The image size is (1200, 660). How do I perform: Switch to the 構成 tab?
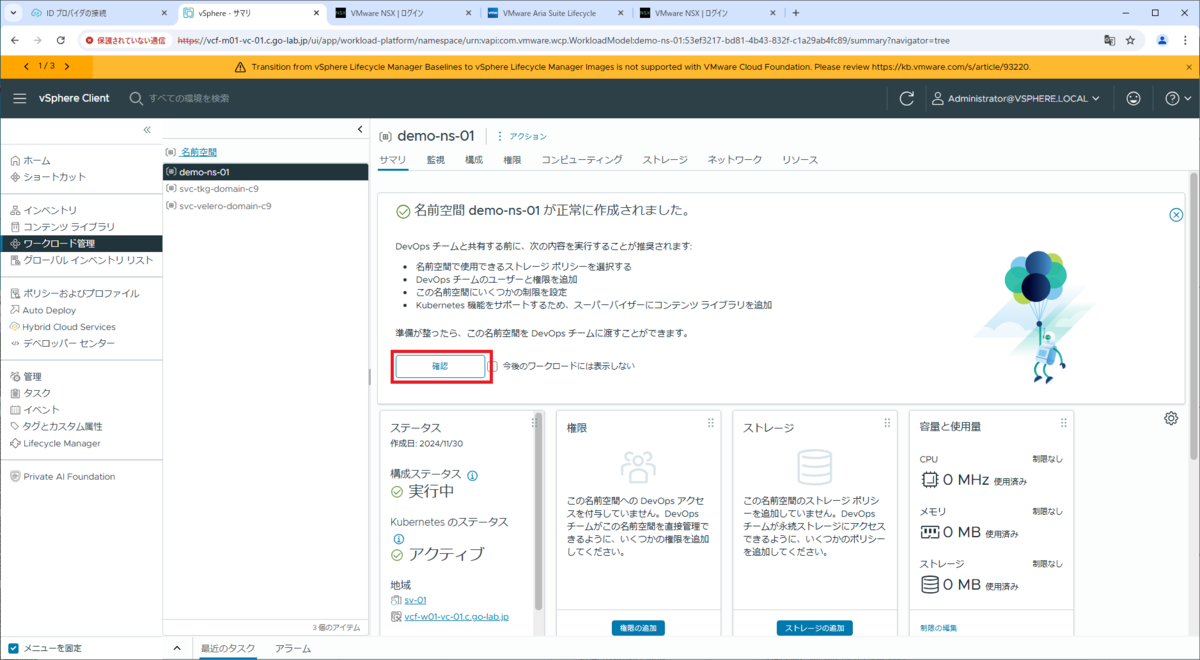pyautogui.click(x=474, y=160)
